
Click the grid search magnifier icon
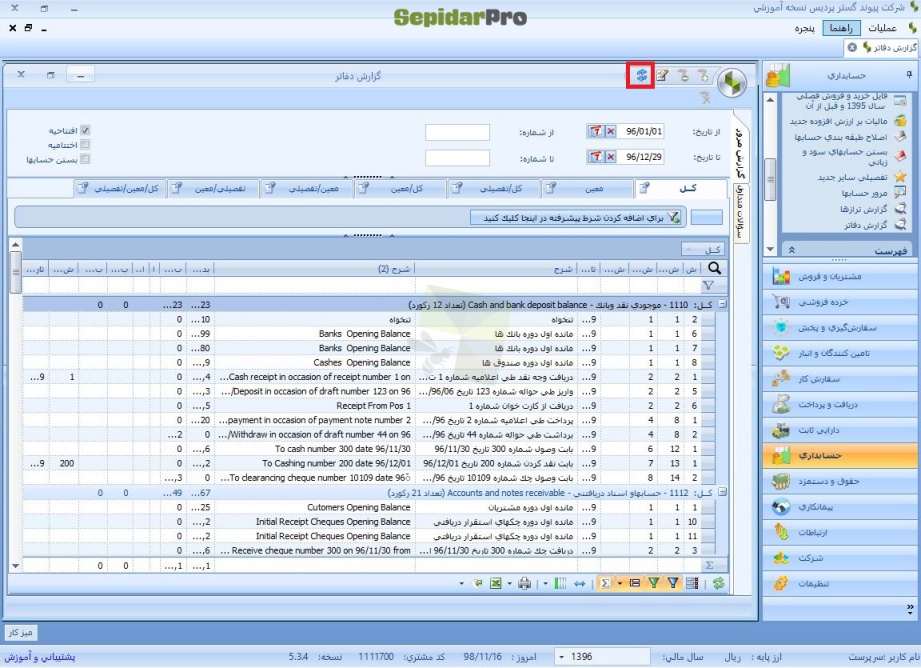pos(714,268)
